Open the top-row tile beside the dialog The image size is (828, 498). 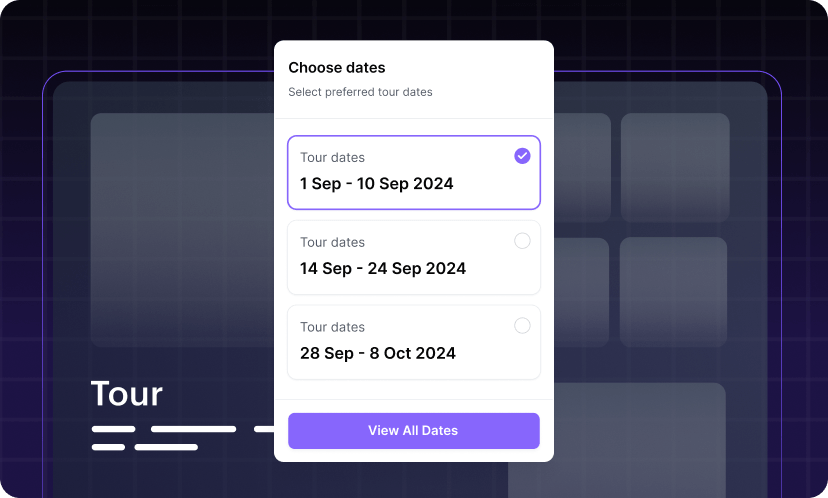click(x=582, y=167)
